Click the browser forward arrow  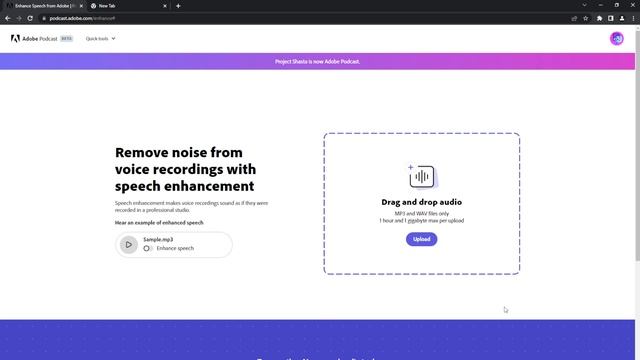click(x=19, y=18)
